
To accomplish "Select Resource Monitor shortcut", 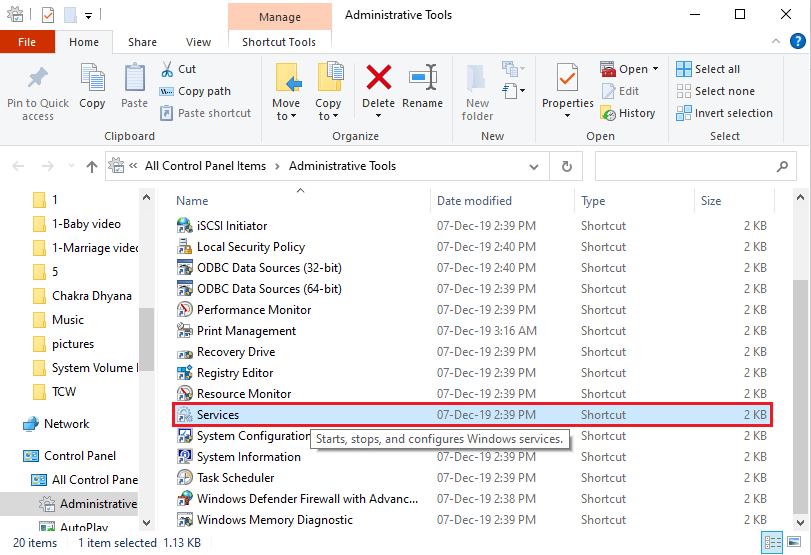I will pyautogui.click(x=472, y=394).
